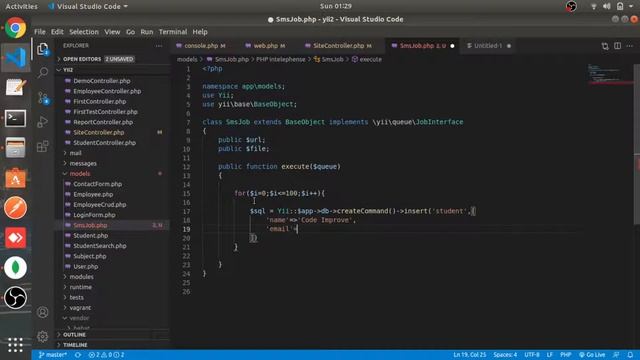
Task: Expand the Open Editors section
Action: pyautogui.click(x=113, y=59)
